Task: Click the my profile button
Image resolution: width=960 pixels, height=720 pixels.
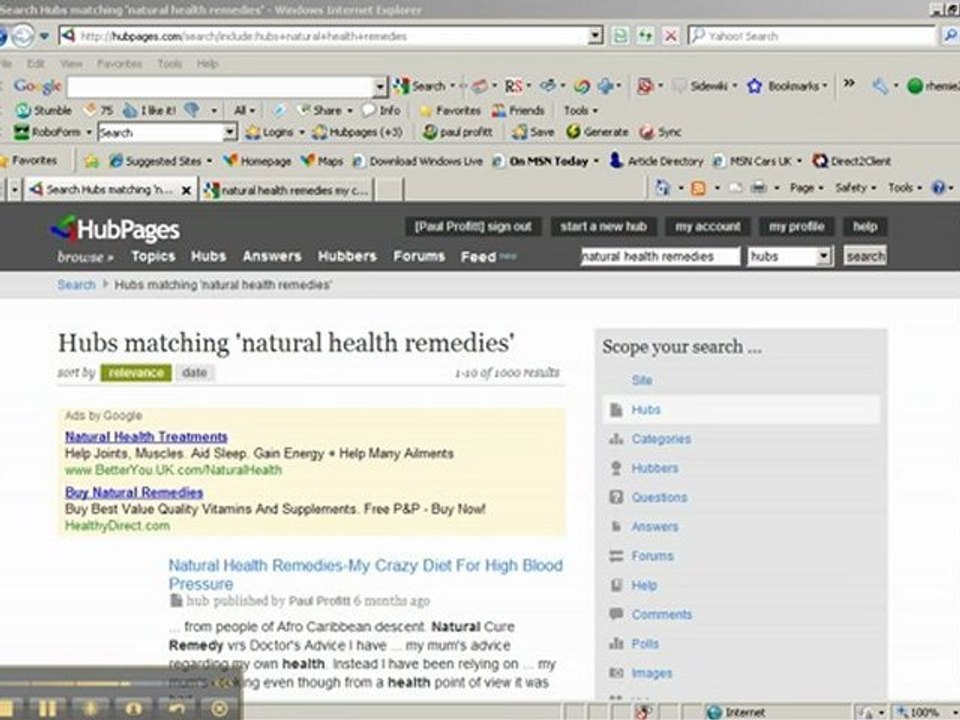Action: tap(797, 227)
